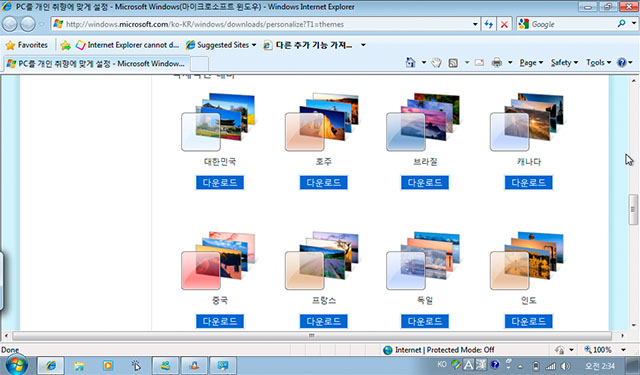Viewport: 640px width, 375px height.
Task: Click the Print icon
Action: coord(497,63)
